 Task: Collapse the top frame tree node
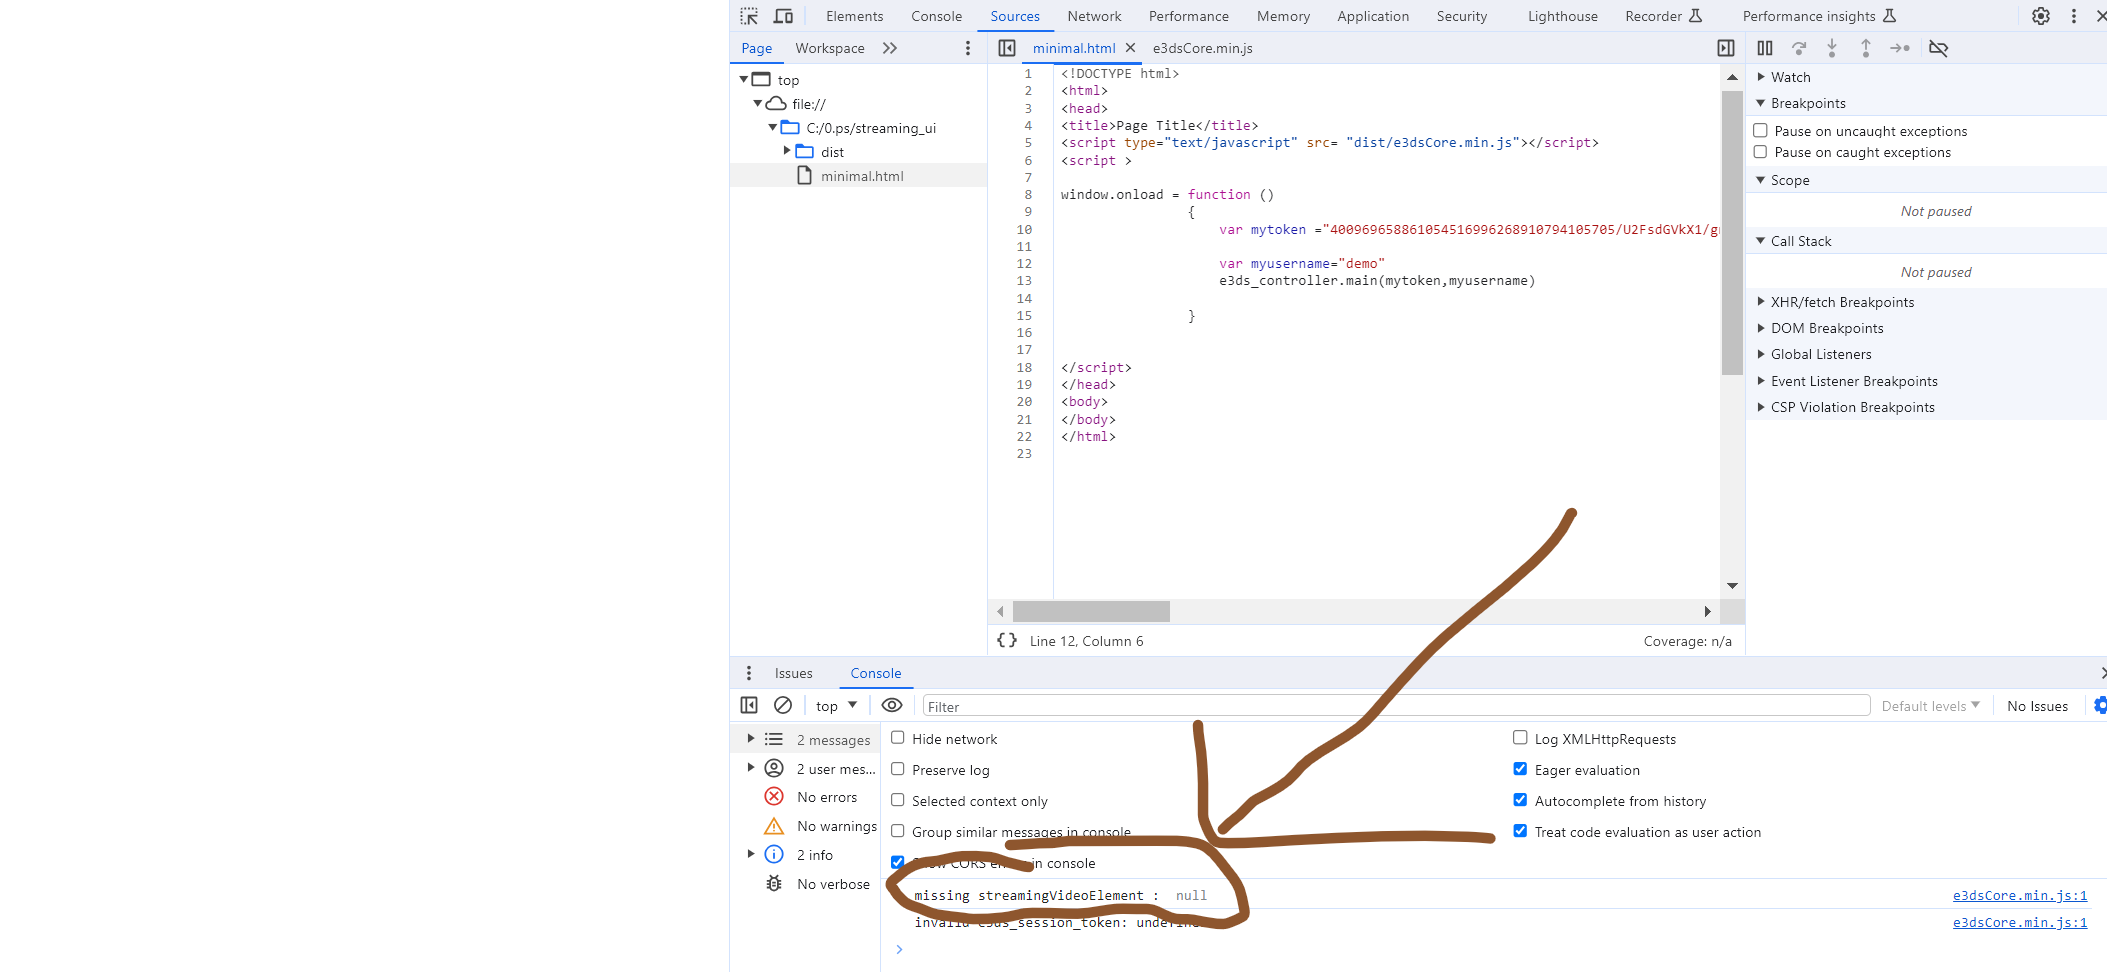[x=744, y=79]
